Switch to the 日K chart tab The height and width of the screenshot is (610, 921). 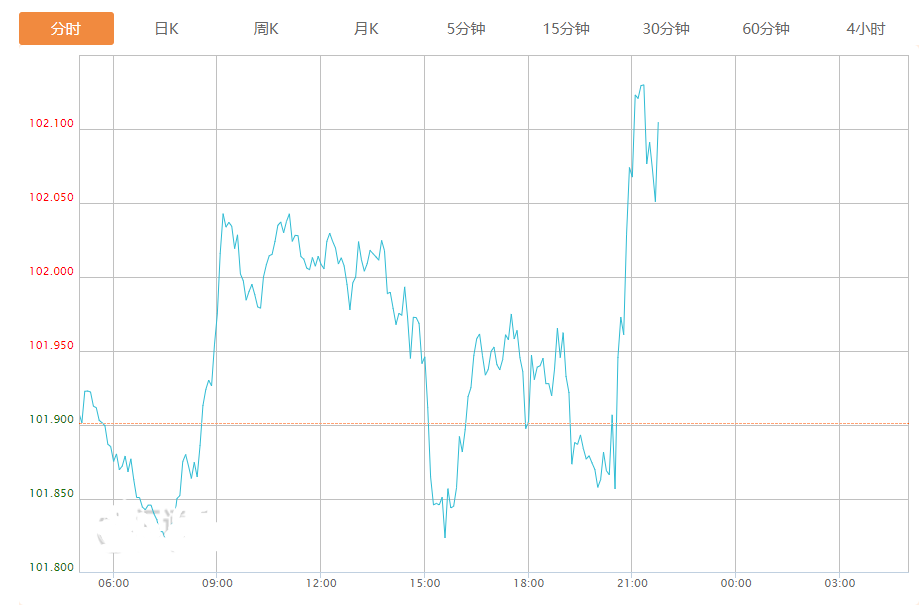(x=166, y=29)
